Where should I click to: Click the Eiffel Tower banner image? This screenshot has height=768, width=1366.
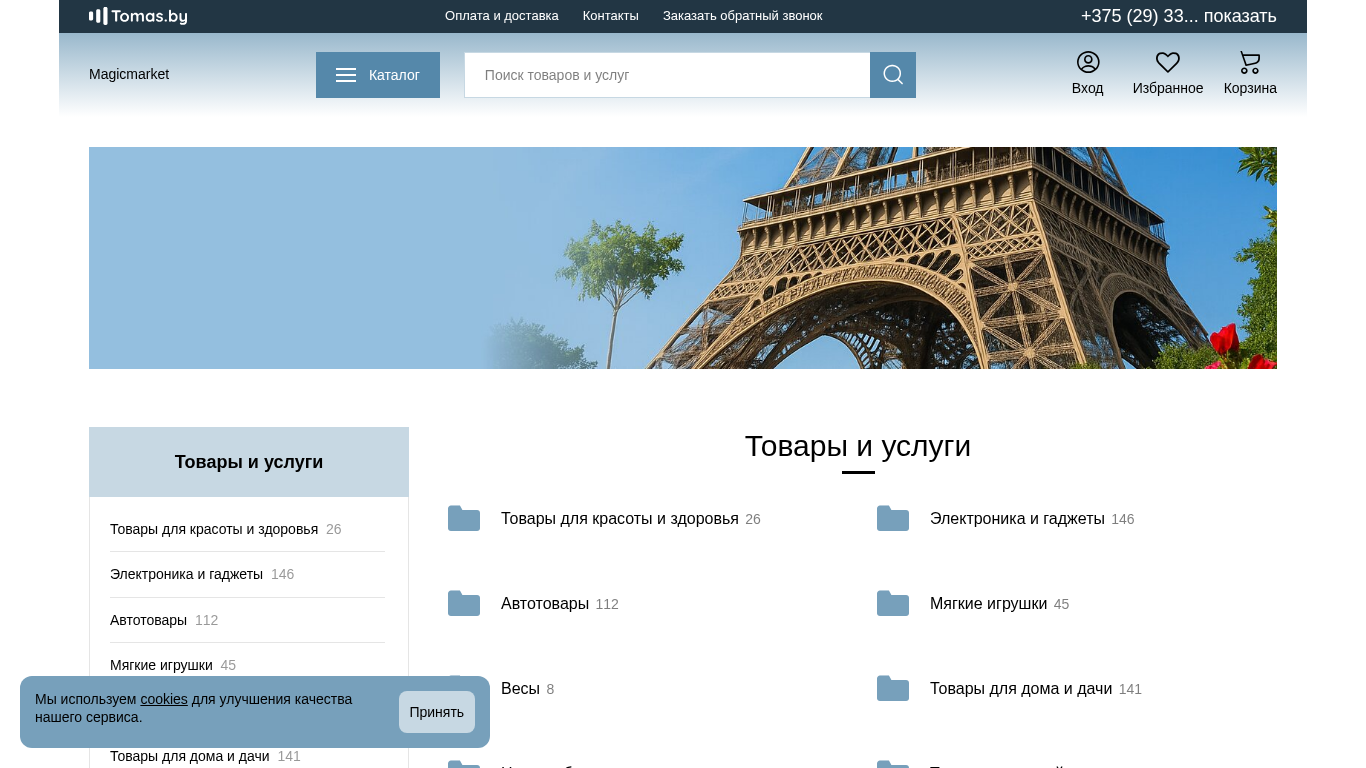click(x=682, y=258)
